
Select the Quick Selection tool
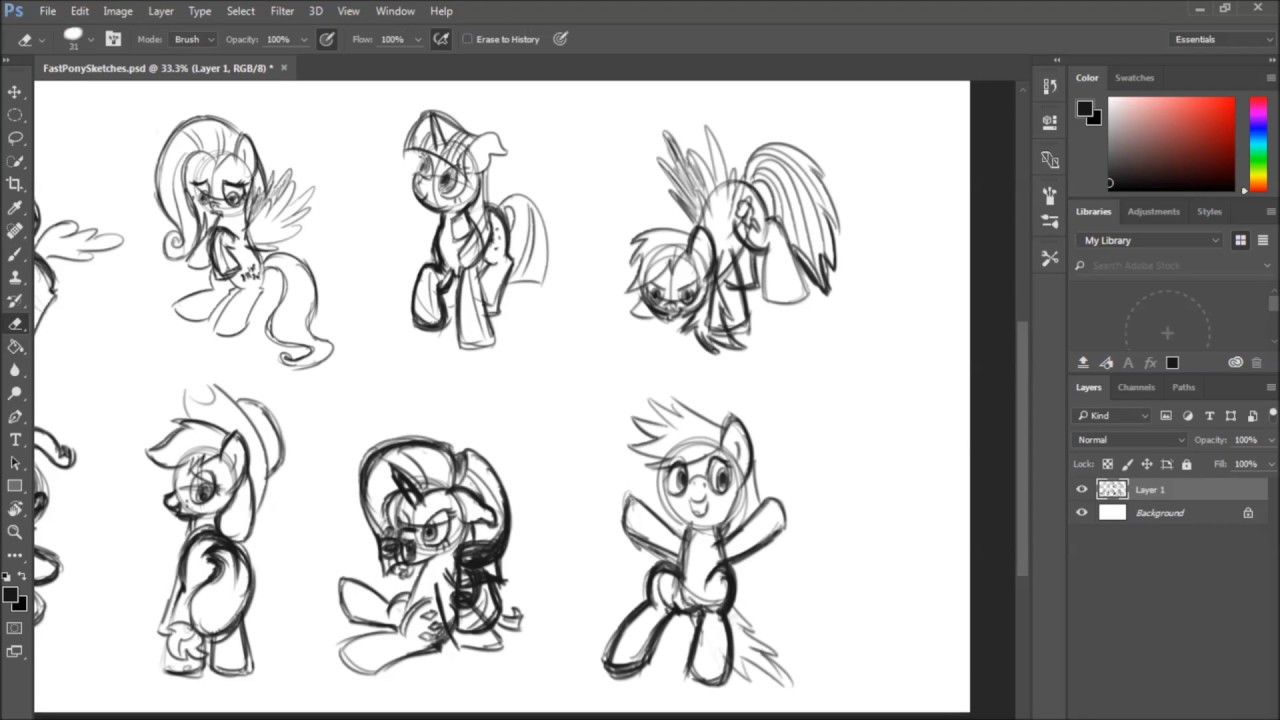pos(15,161)
